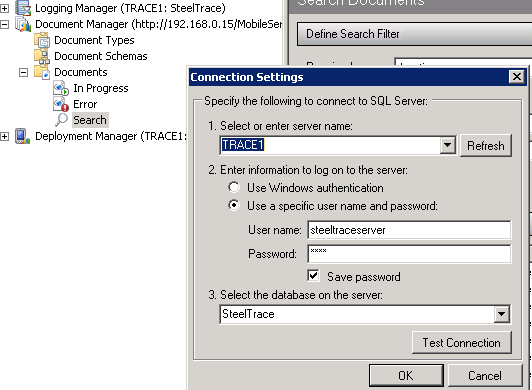
Task: Select the Deployment Manager tree label
Action: pyautogui.click(x=111, y=136)
